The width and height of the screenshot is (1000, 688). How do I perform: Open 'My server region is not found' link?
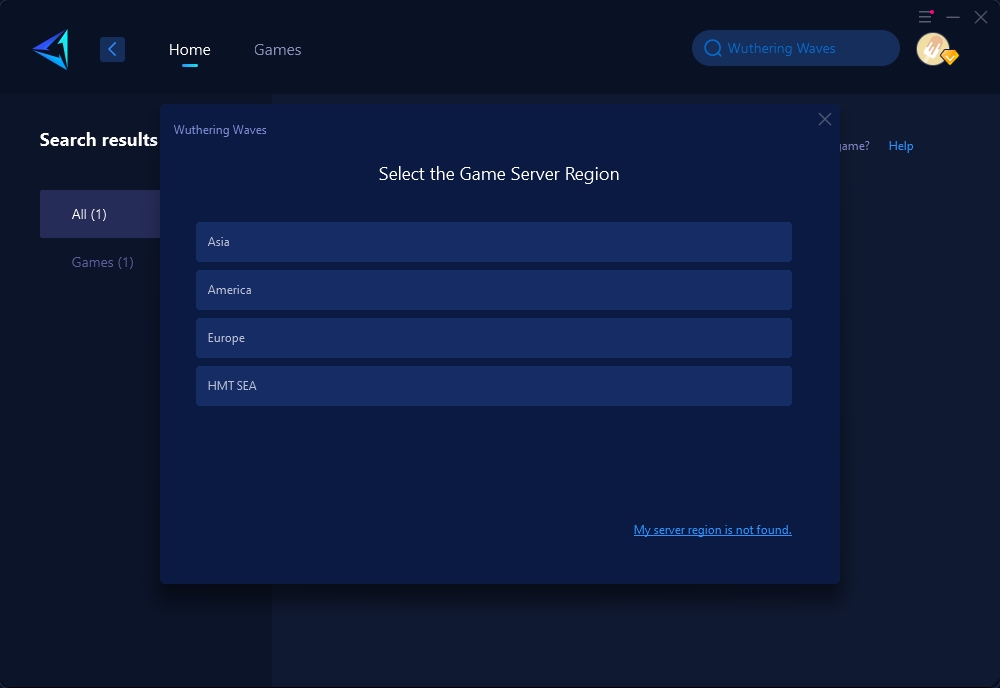tap(712, 530)
